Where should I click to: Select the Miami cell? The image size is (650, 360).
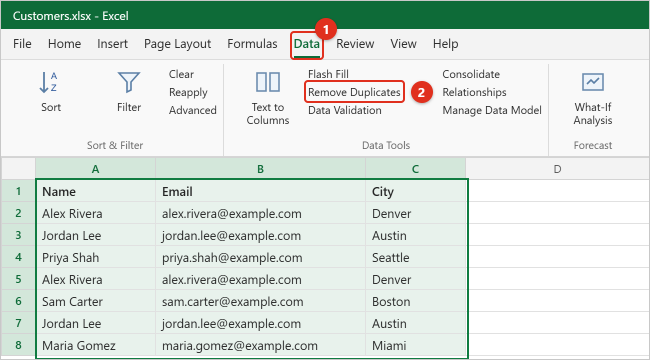[416, 345]
